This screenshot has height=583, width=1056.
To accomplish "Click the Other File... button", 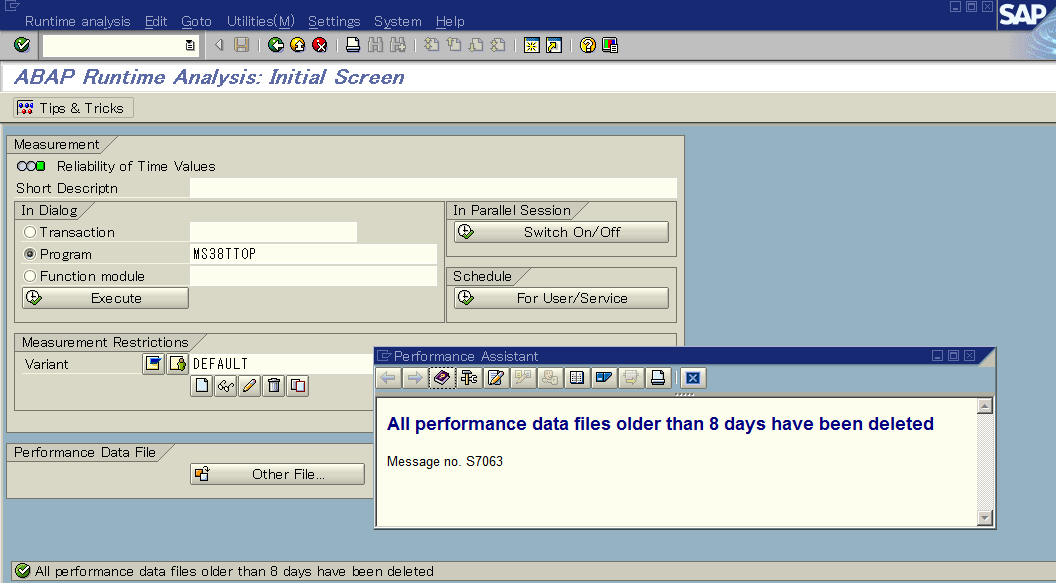I will pos(277,474).
